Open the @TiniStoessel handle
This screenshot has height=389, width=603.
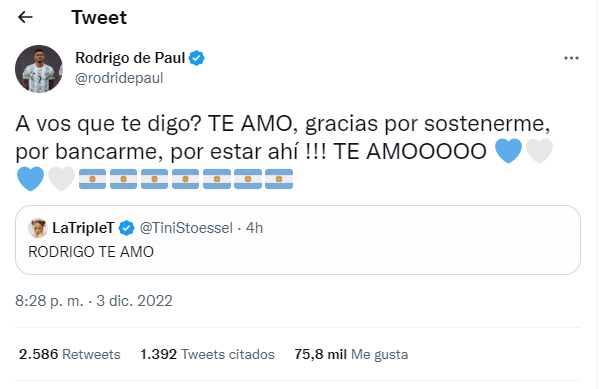(x=186, y=228)
